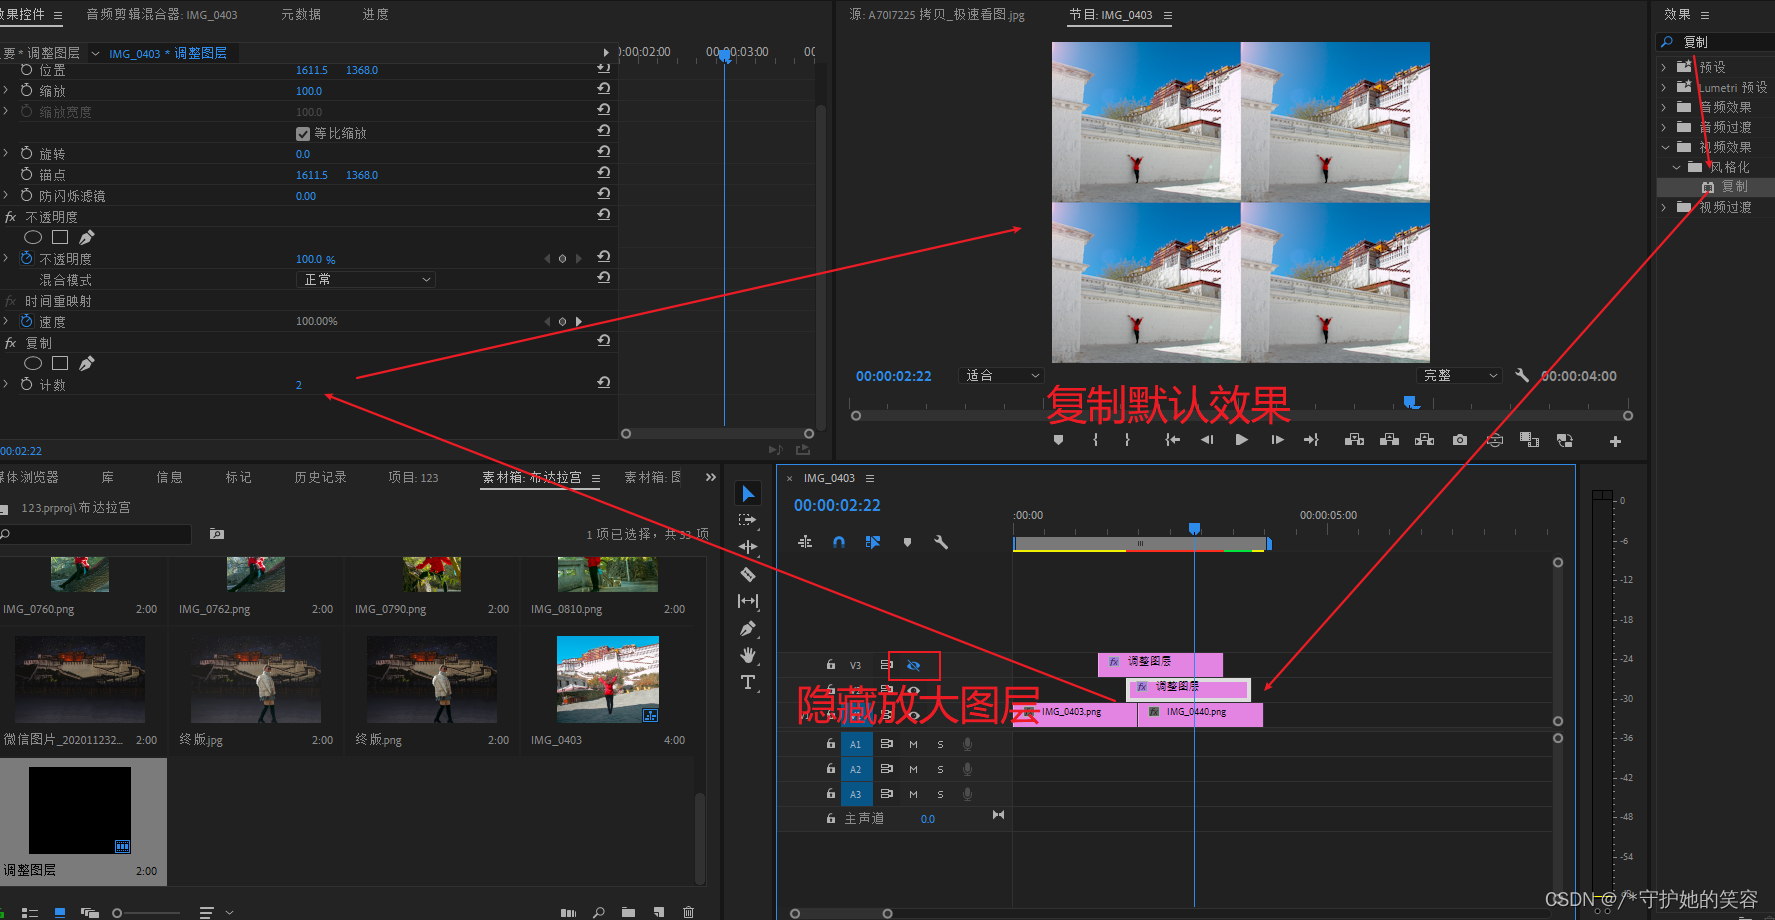Open blend mode dropdown
This screenshot has height=920, width=1775.
pyautogui.click(x=367, y=280)
